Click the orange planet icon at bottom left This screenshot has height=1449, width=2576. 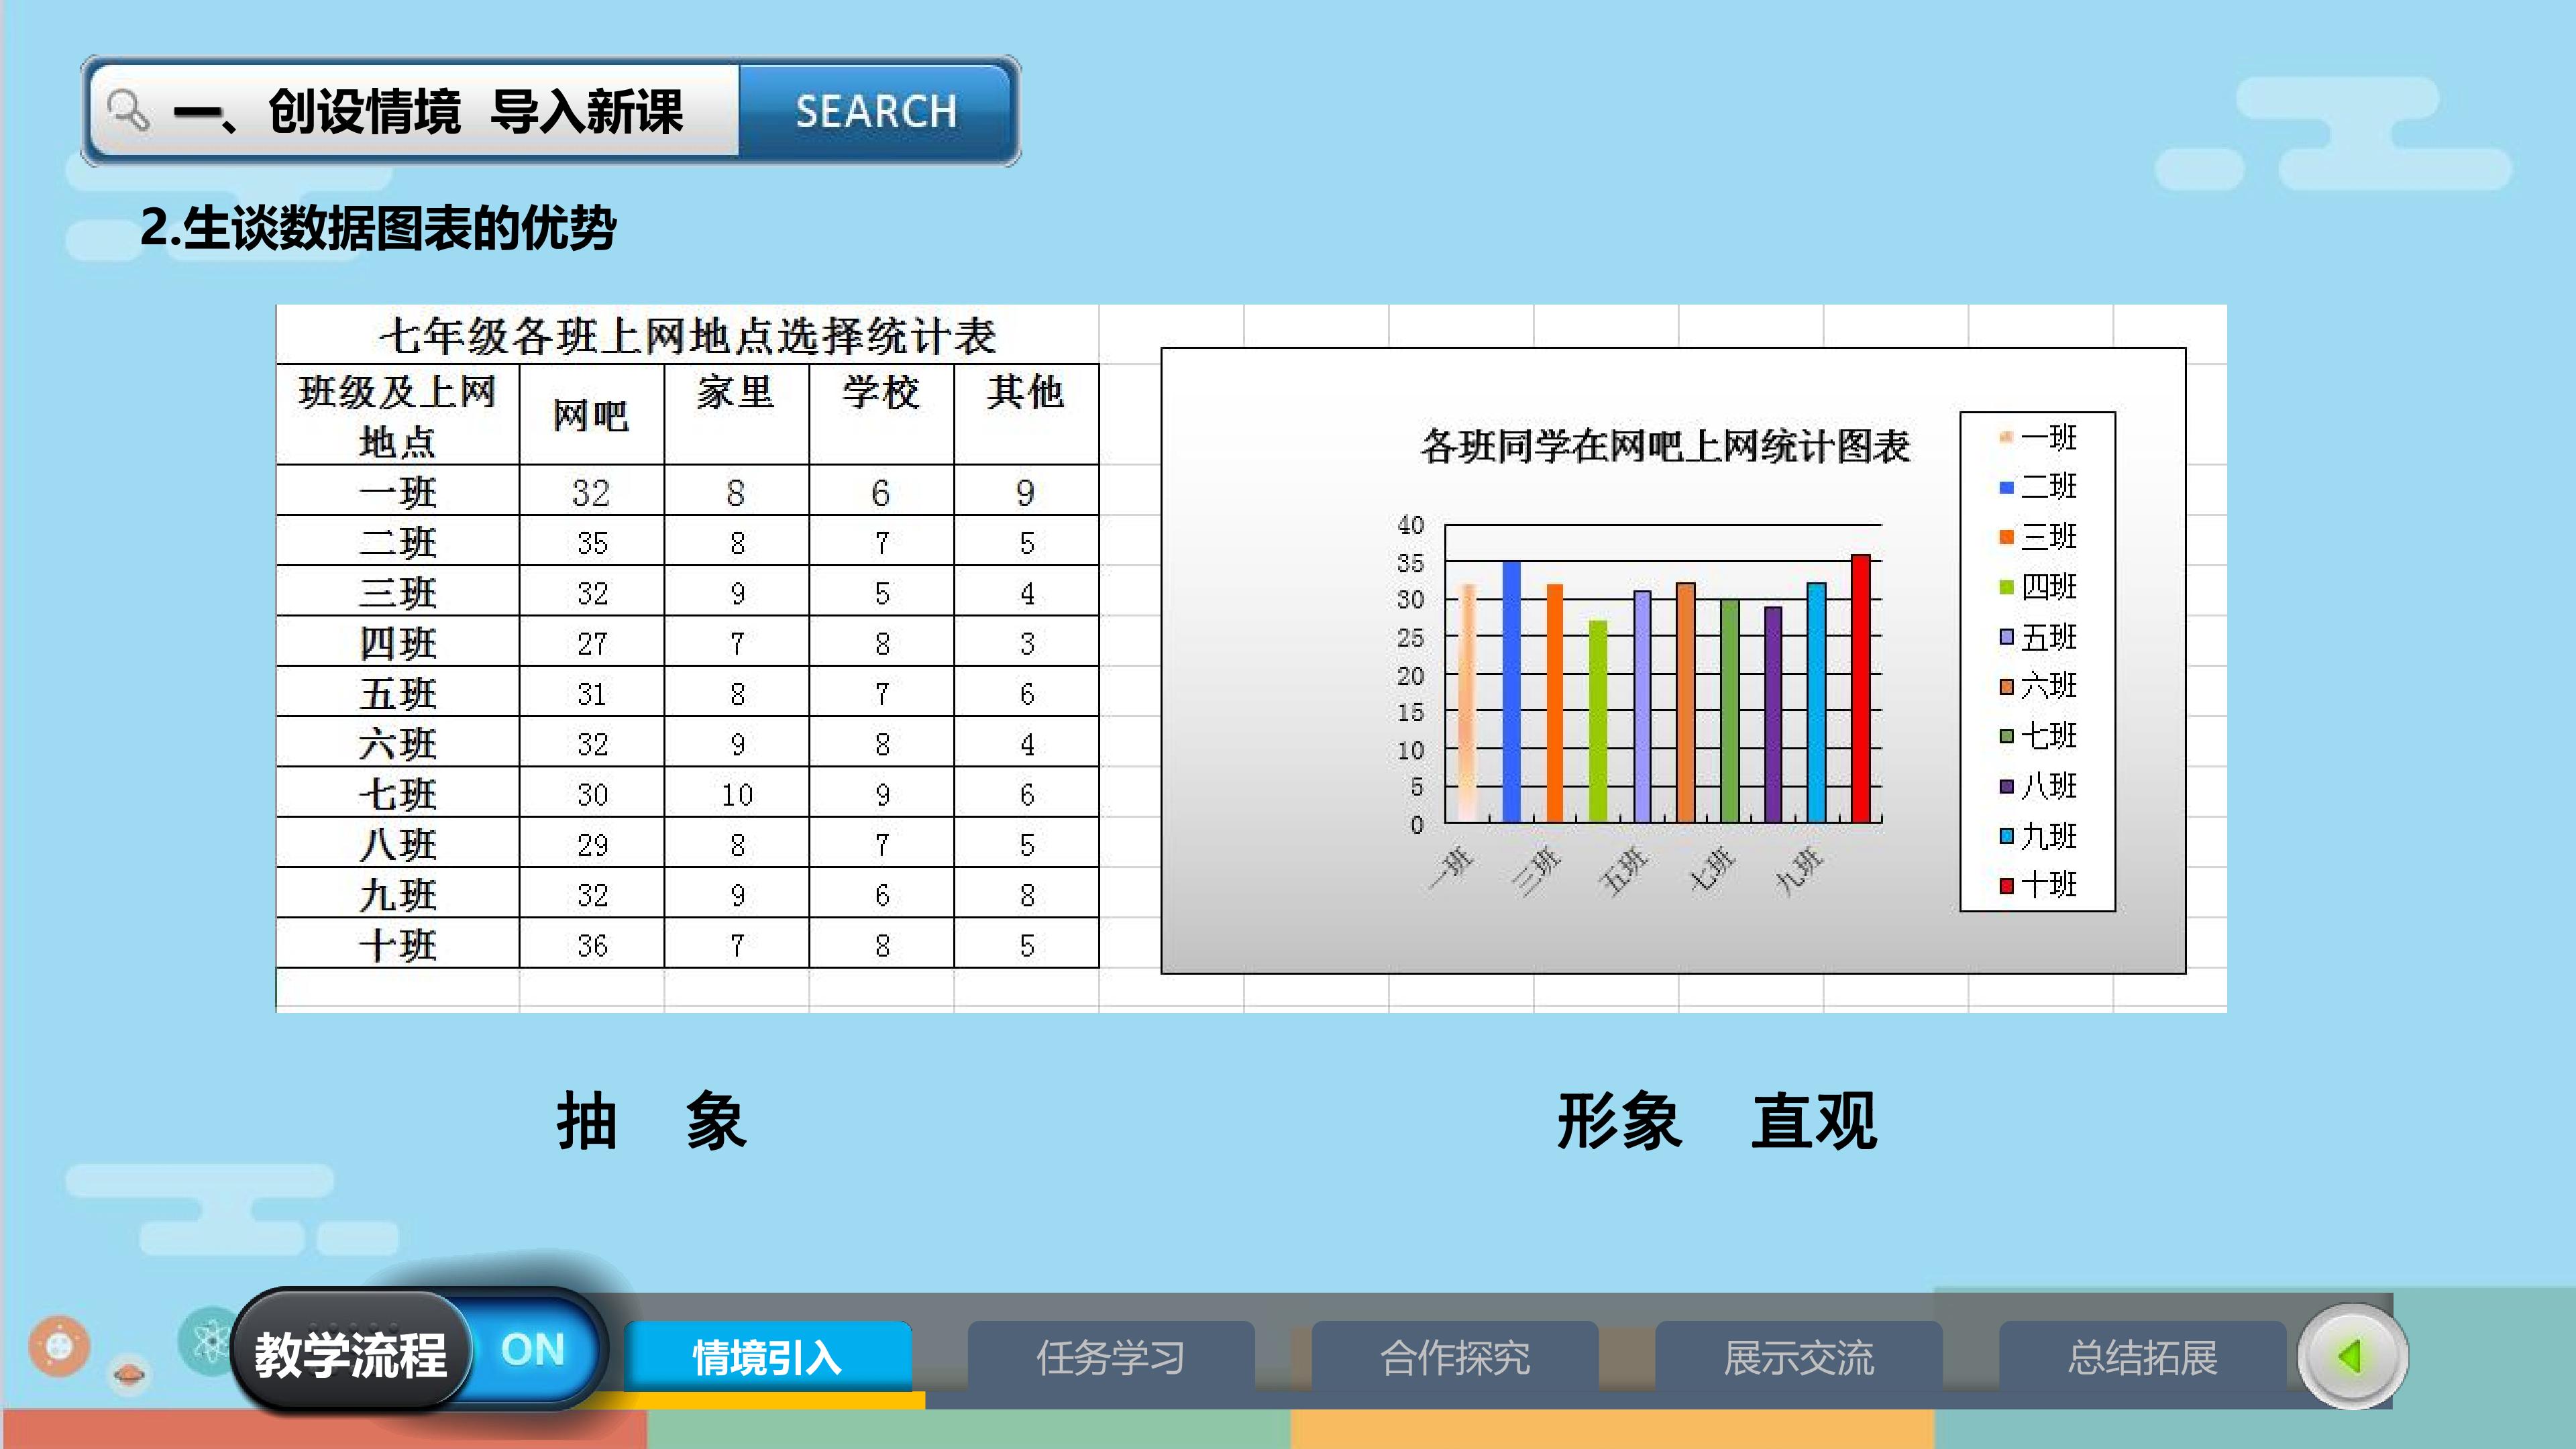pyautogui.click(x=59, y=1346)
